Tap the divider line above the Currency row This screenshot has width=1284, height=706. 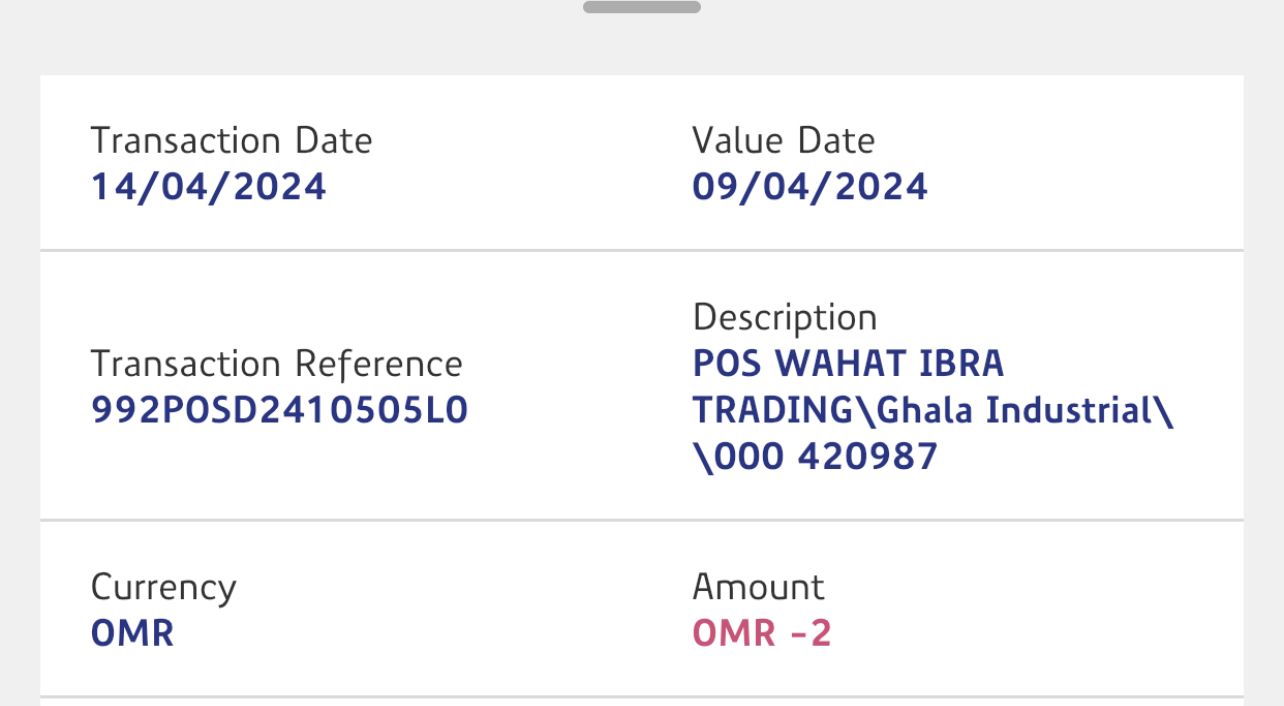pyautogui.click(x=641, y=520)
